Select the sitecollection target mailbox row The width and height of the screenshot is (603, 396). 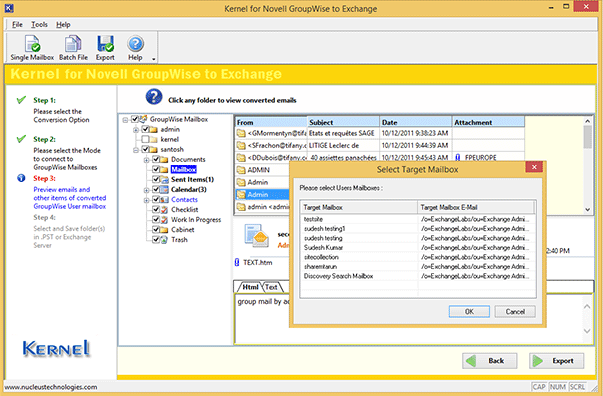(x=418, y=257)
